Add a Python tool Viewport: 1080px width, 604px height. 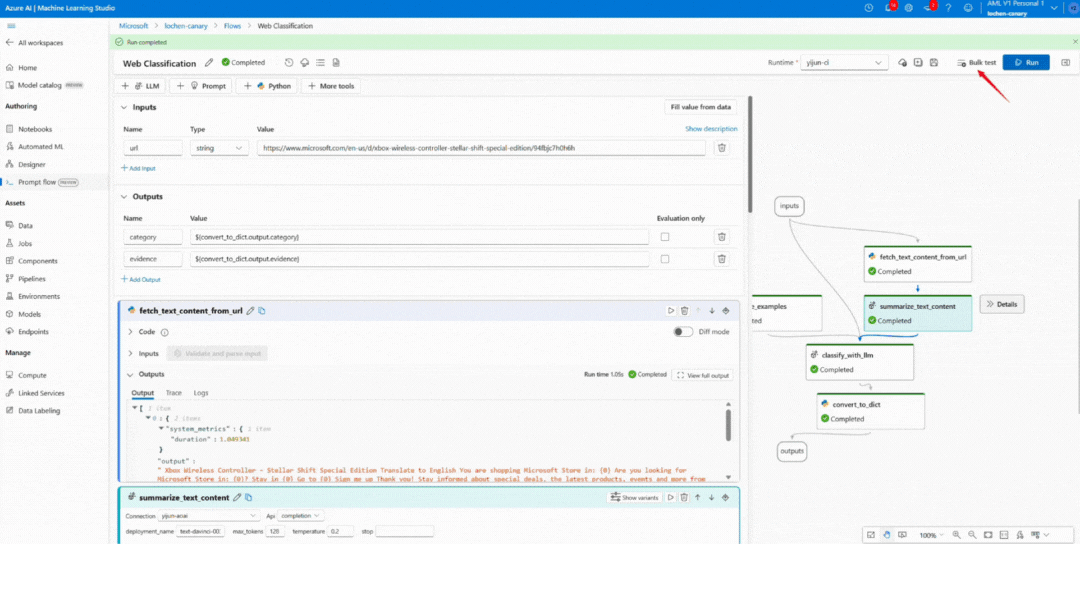[x=268, y=86]
